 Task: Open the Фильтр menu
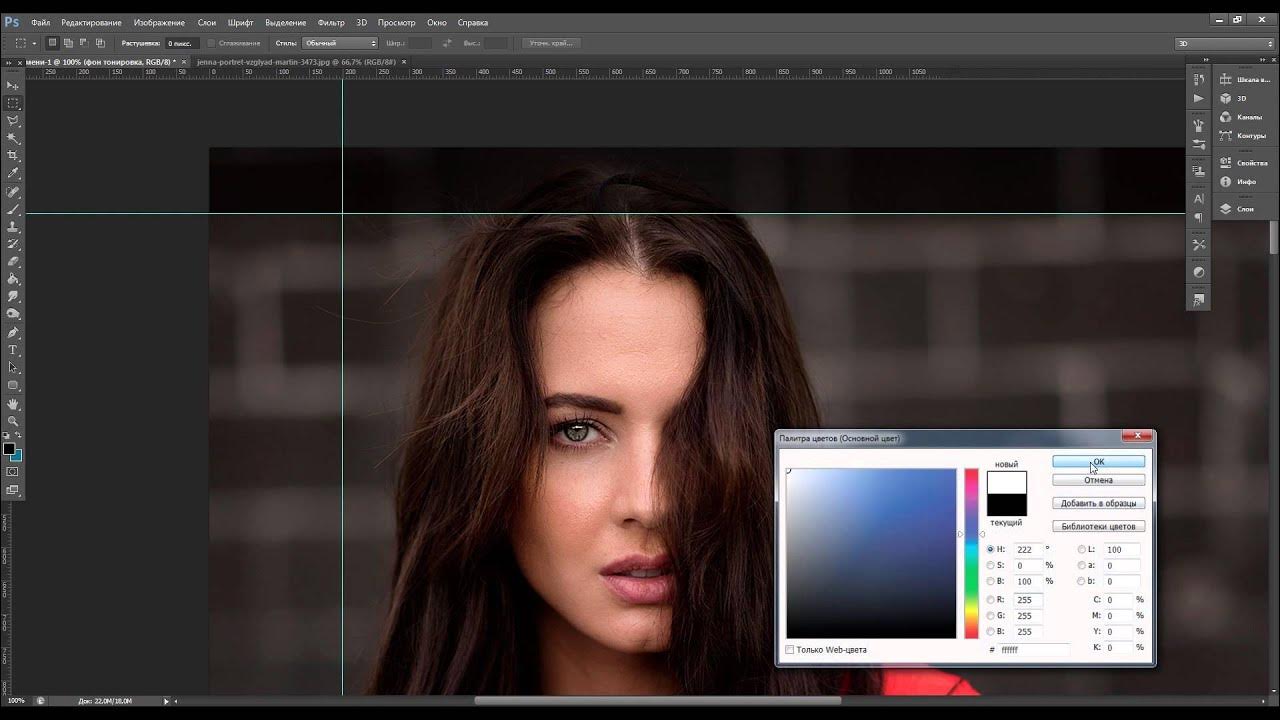coord(331,22)
